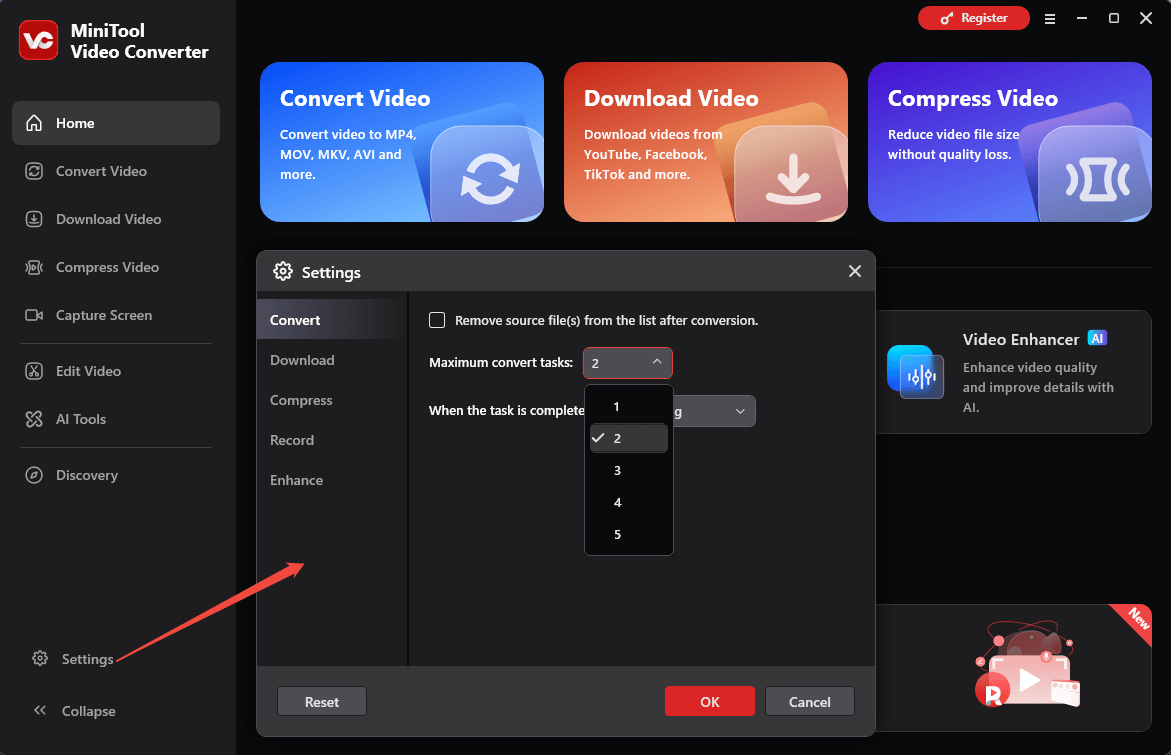Open the Compress Video card
Viewport: 1171px width, 755px height.
(x=1010, y=142)
